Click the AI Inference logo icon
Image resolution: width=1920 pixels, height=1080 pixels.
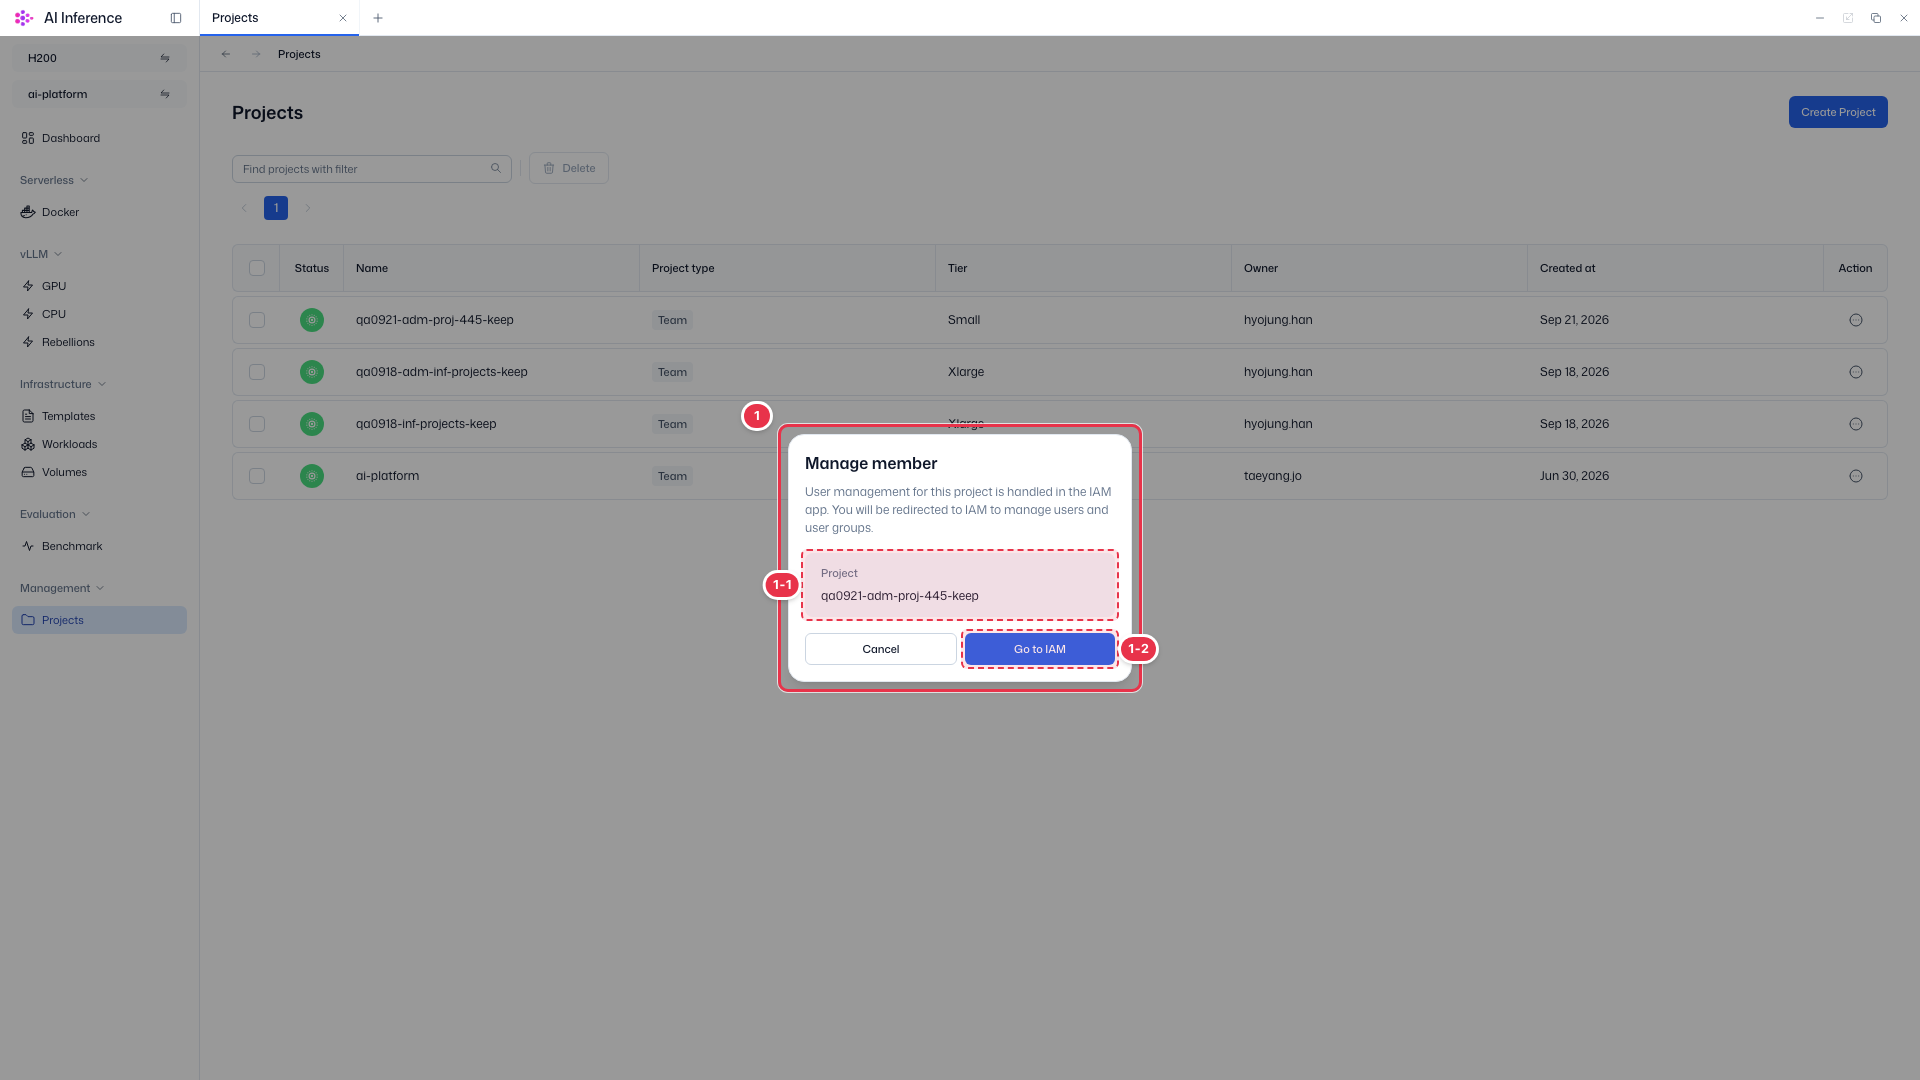[24, 18]
